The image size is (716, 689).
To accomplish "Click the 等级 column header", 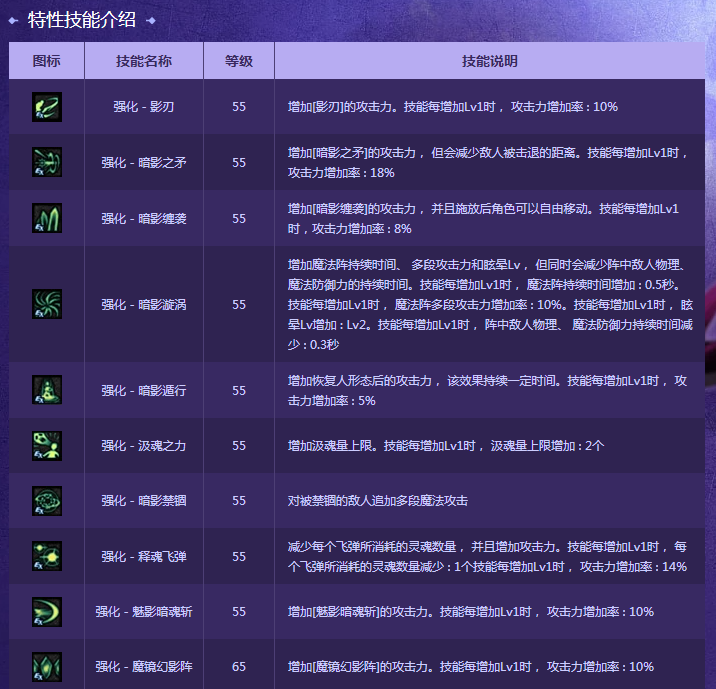I will pyautogui.click(x=239, y=61).
